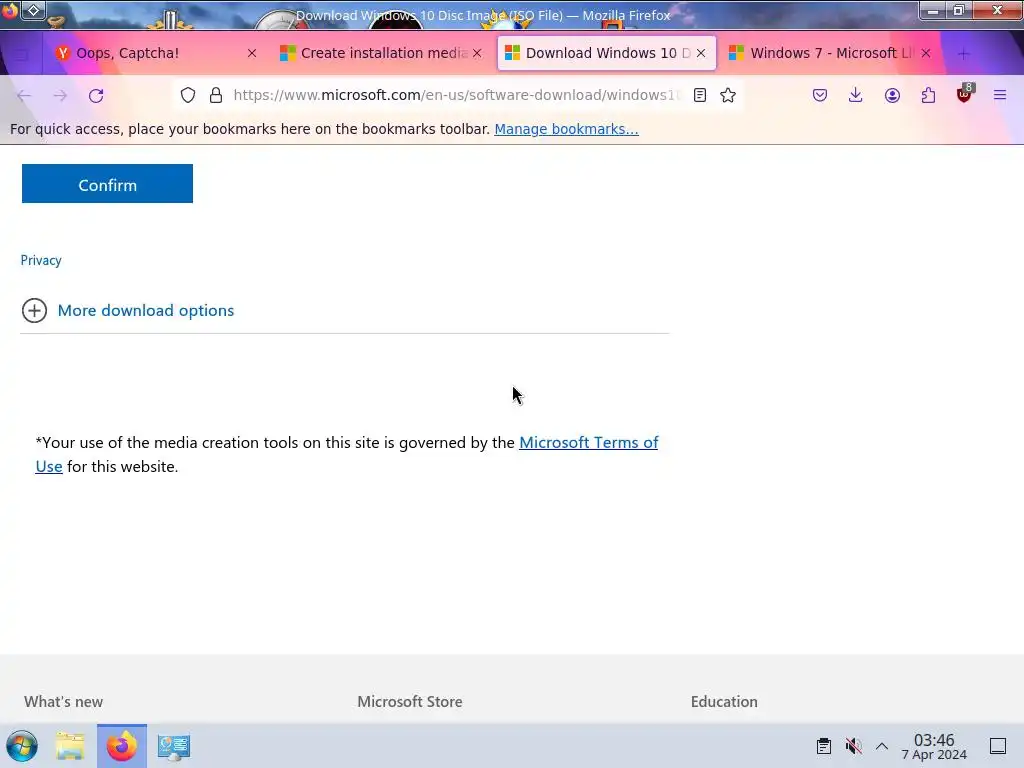
Task: View site security padlock info
Action: coord(216,95)
